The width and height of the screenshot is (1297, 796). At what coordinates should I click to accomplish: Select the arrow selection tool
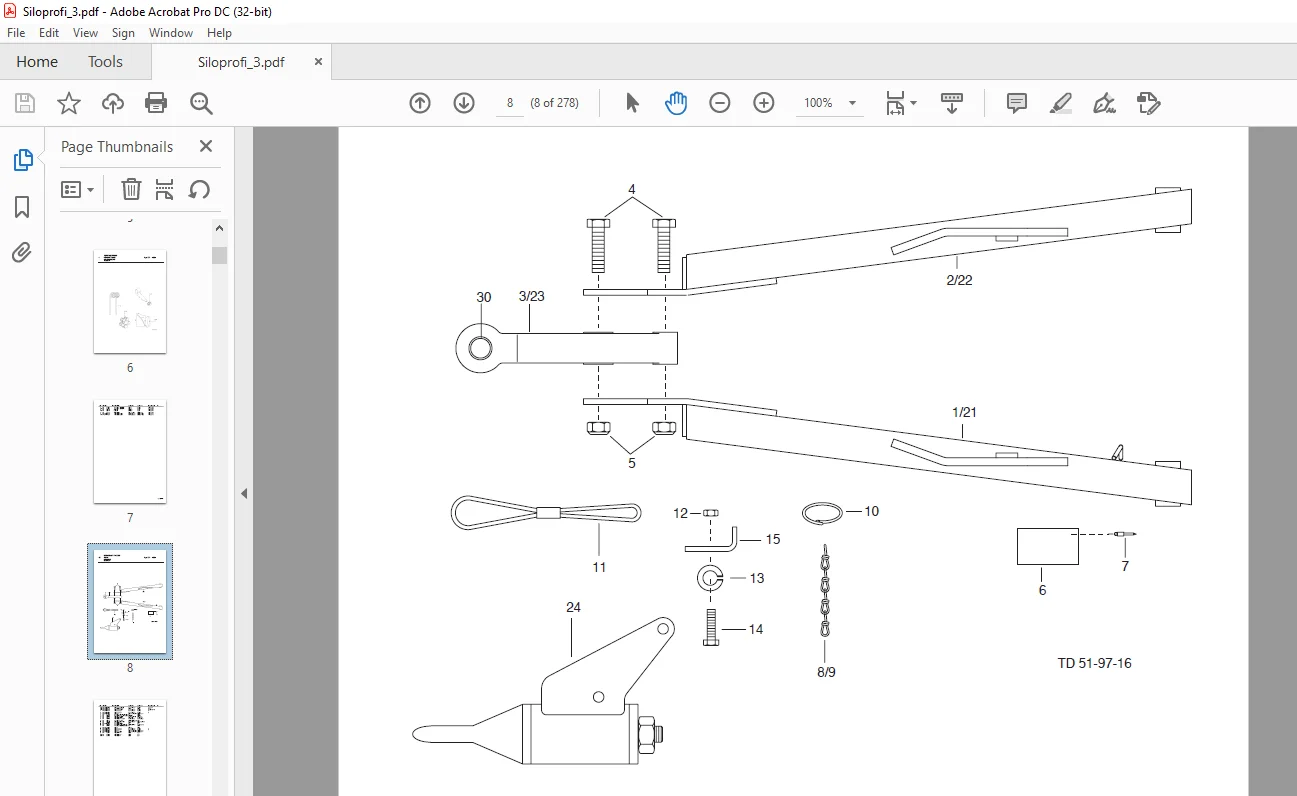(632, 103)
